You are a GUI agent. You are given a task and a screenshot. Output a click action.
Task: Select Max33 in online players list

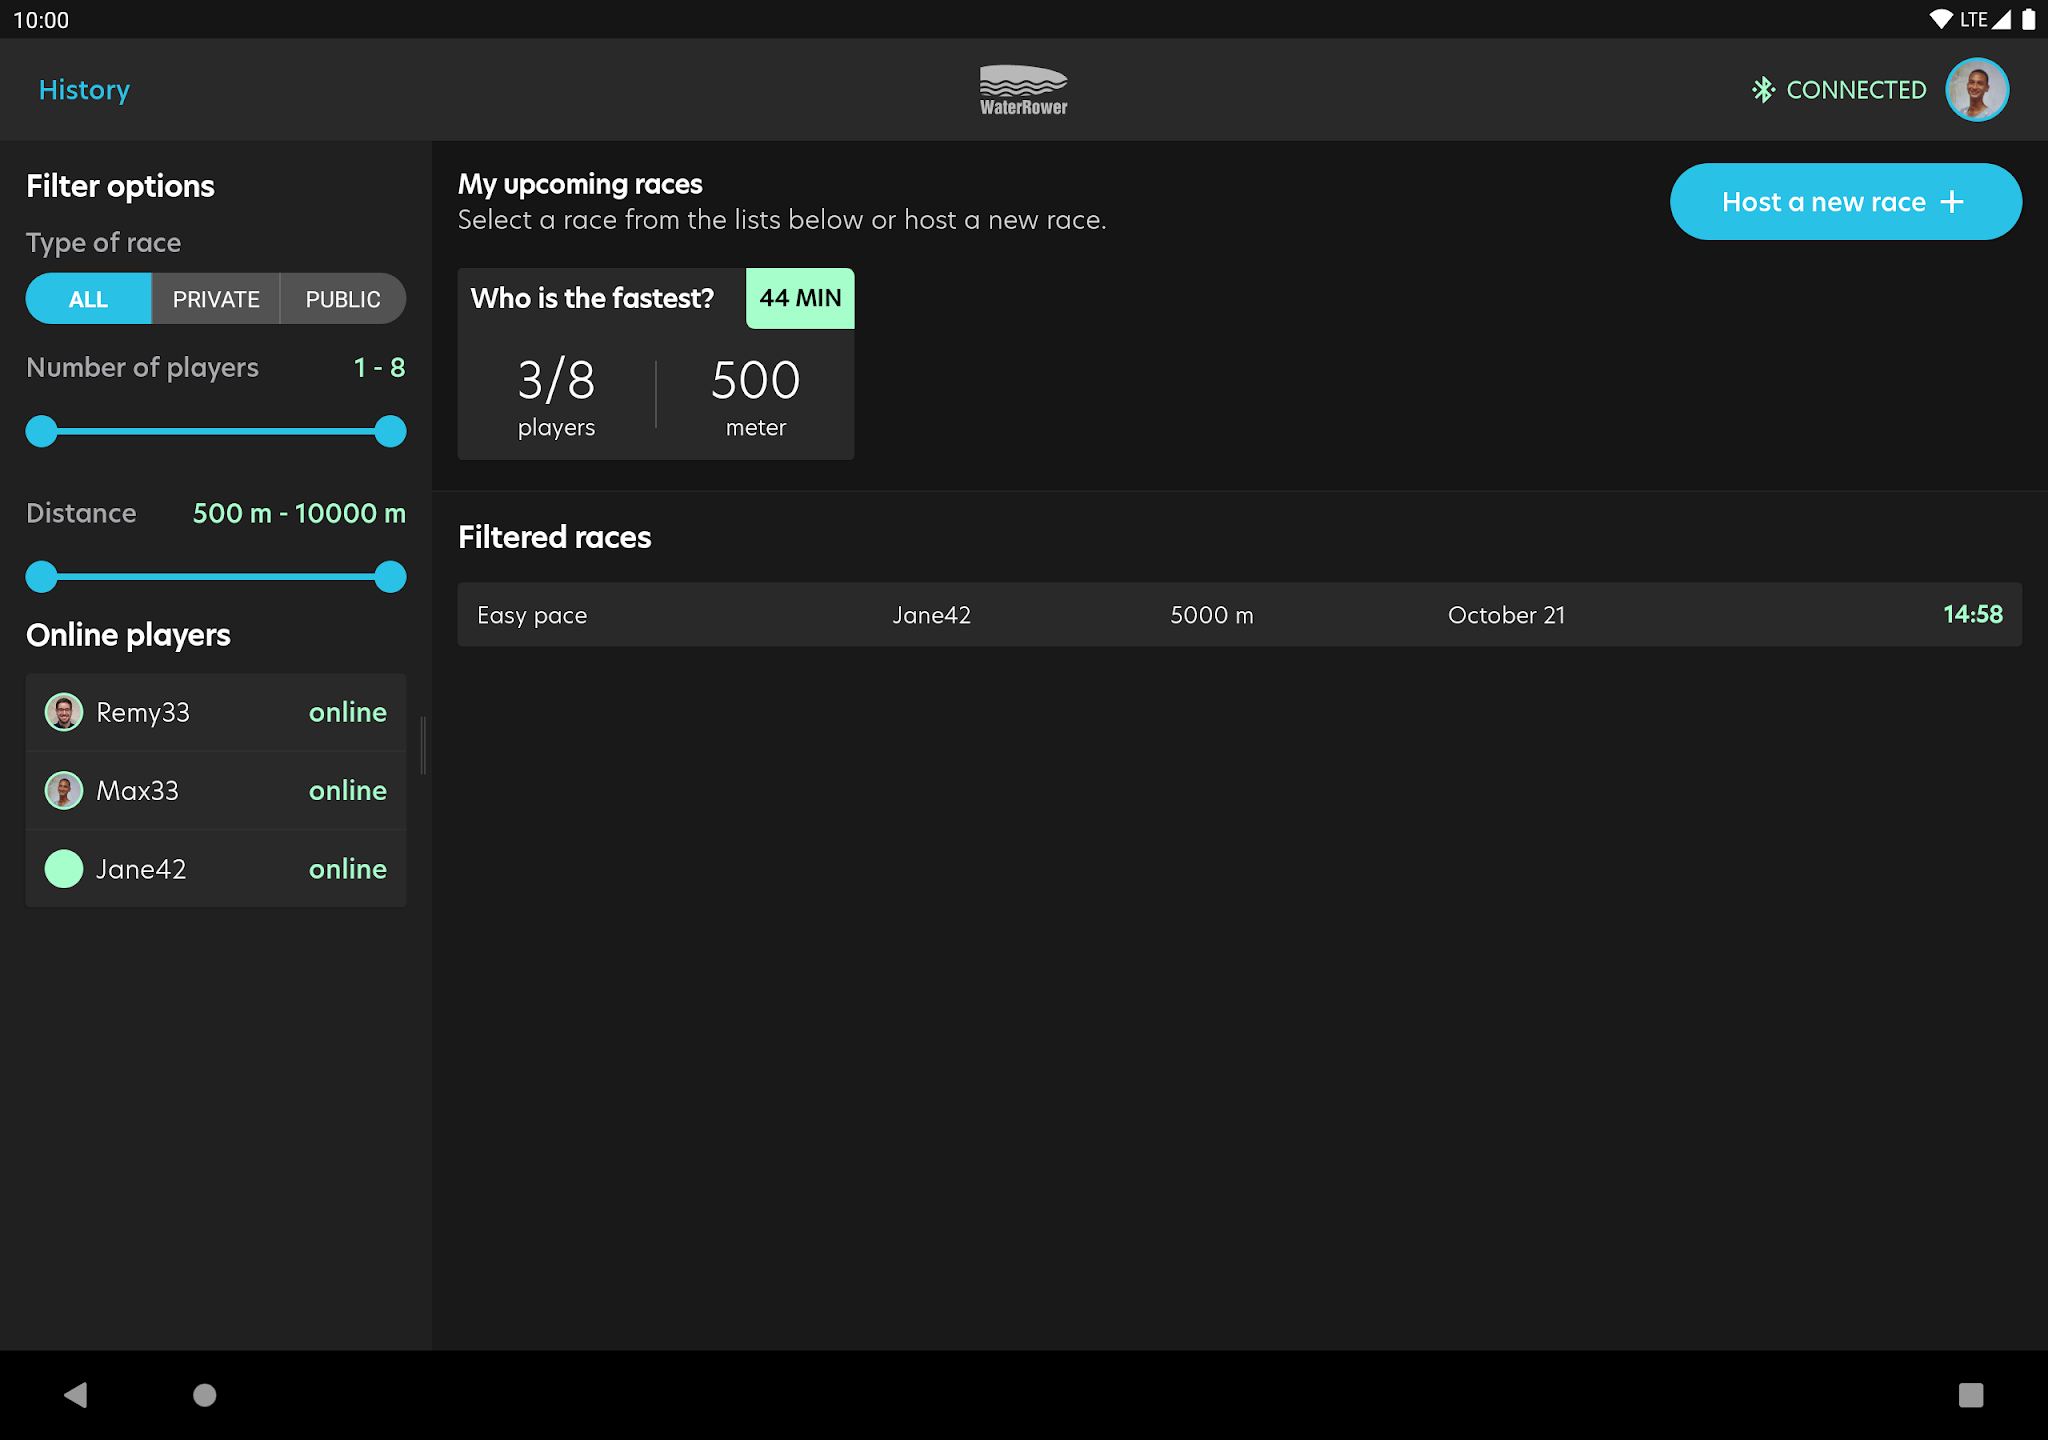(x=216, y=790)
